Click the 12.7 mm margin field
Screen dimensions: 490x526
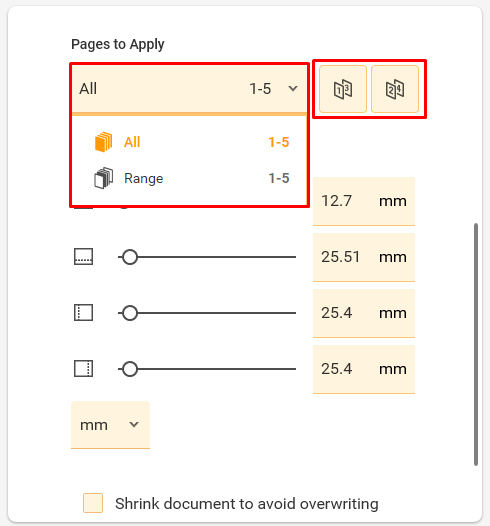click(x=364, y=201)
